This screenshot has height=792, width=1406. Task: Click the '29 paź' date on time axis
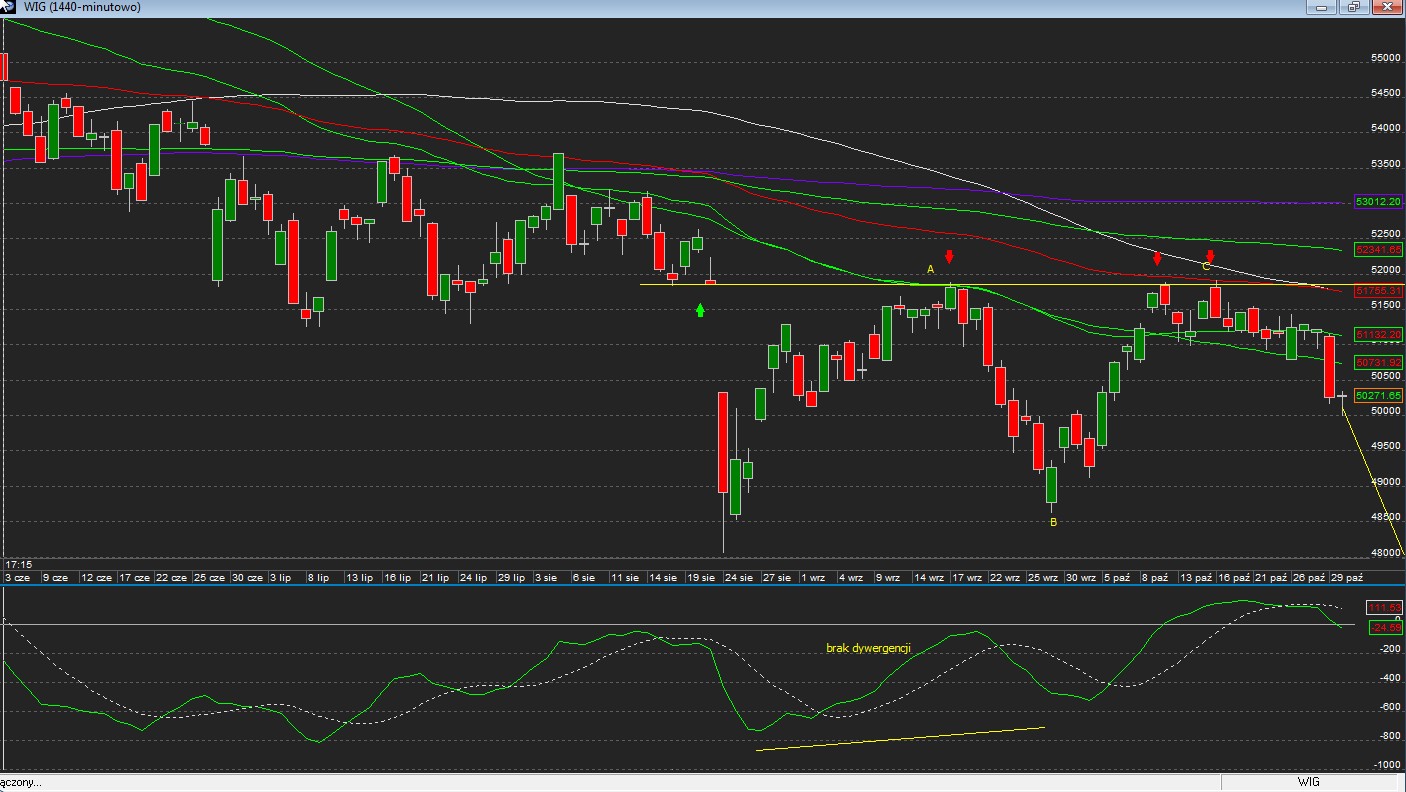coord(1346,578)
